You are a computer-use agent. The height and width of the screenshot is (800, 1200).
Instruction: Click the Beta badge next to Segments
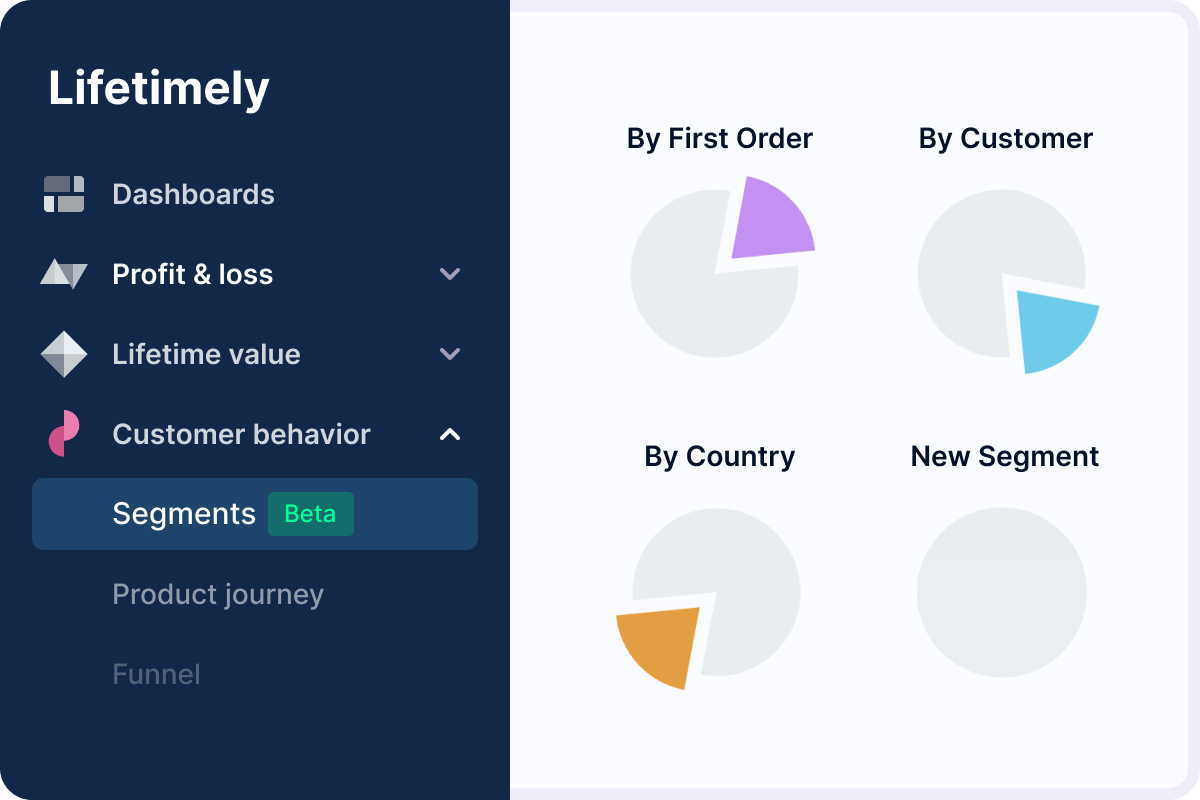[311, 514]
